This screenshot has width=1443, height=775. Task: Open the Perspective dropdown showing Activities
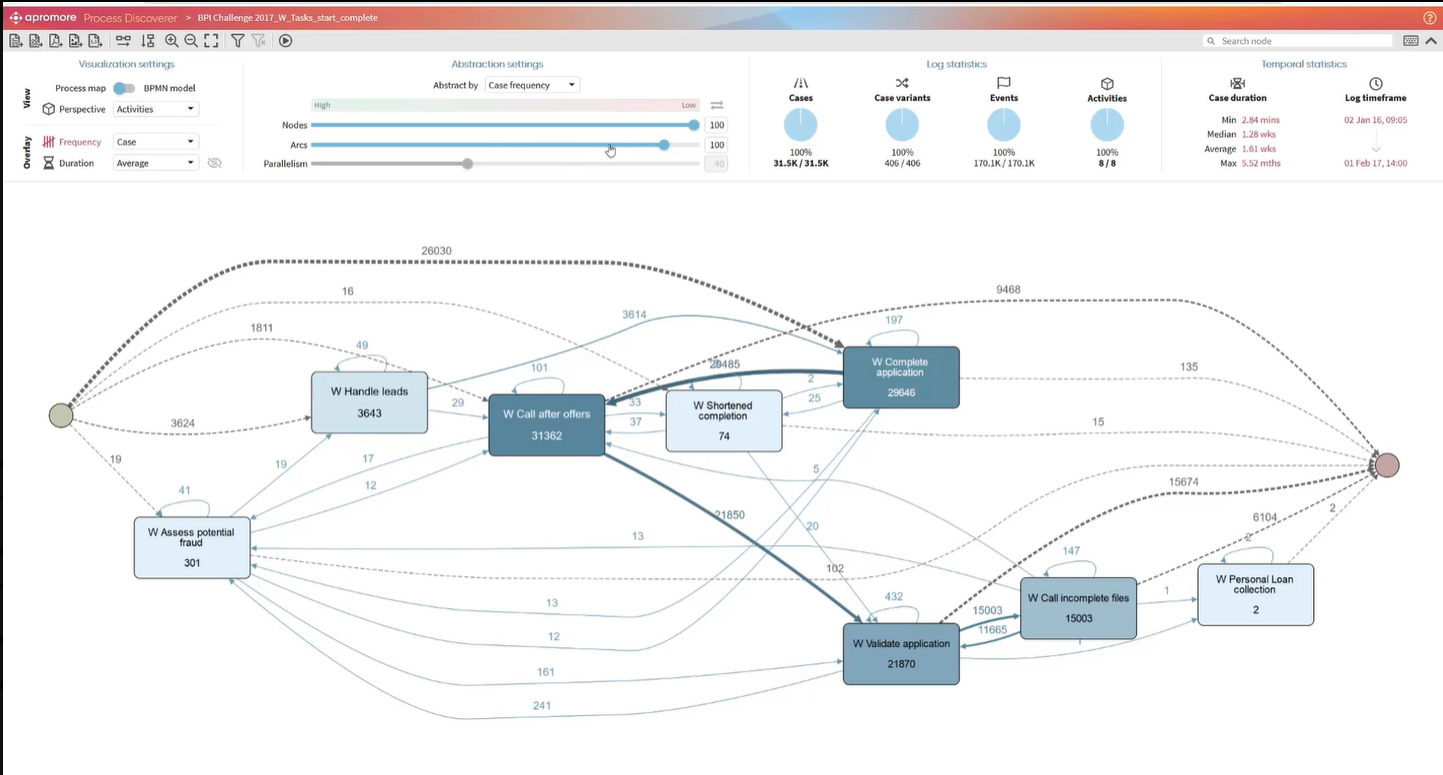(x=155, y=109)
